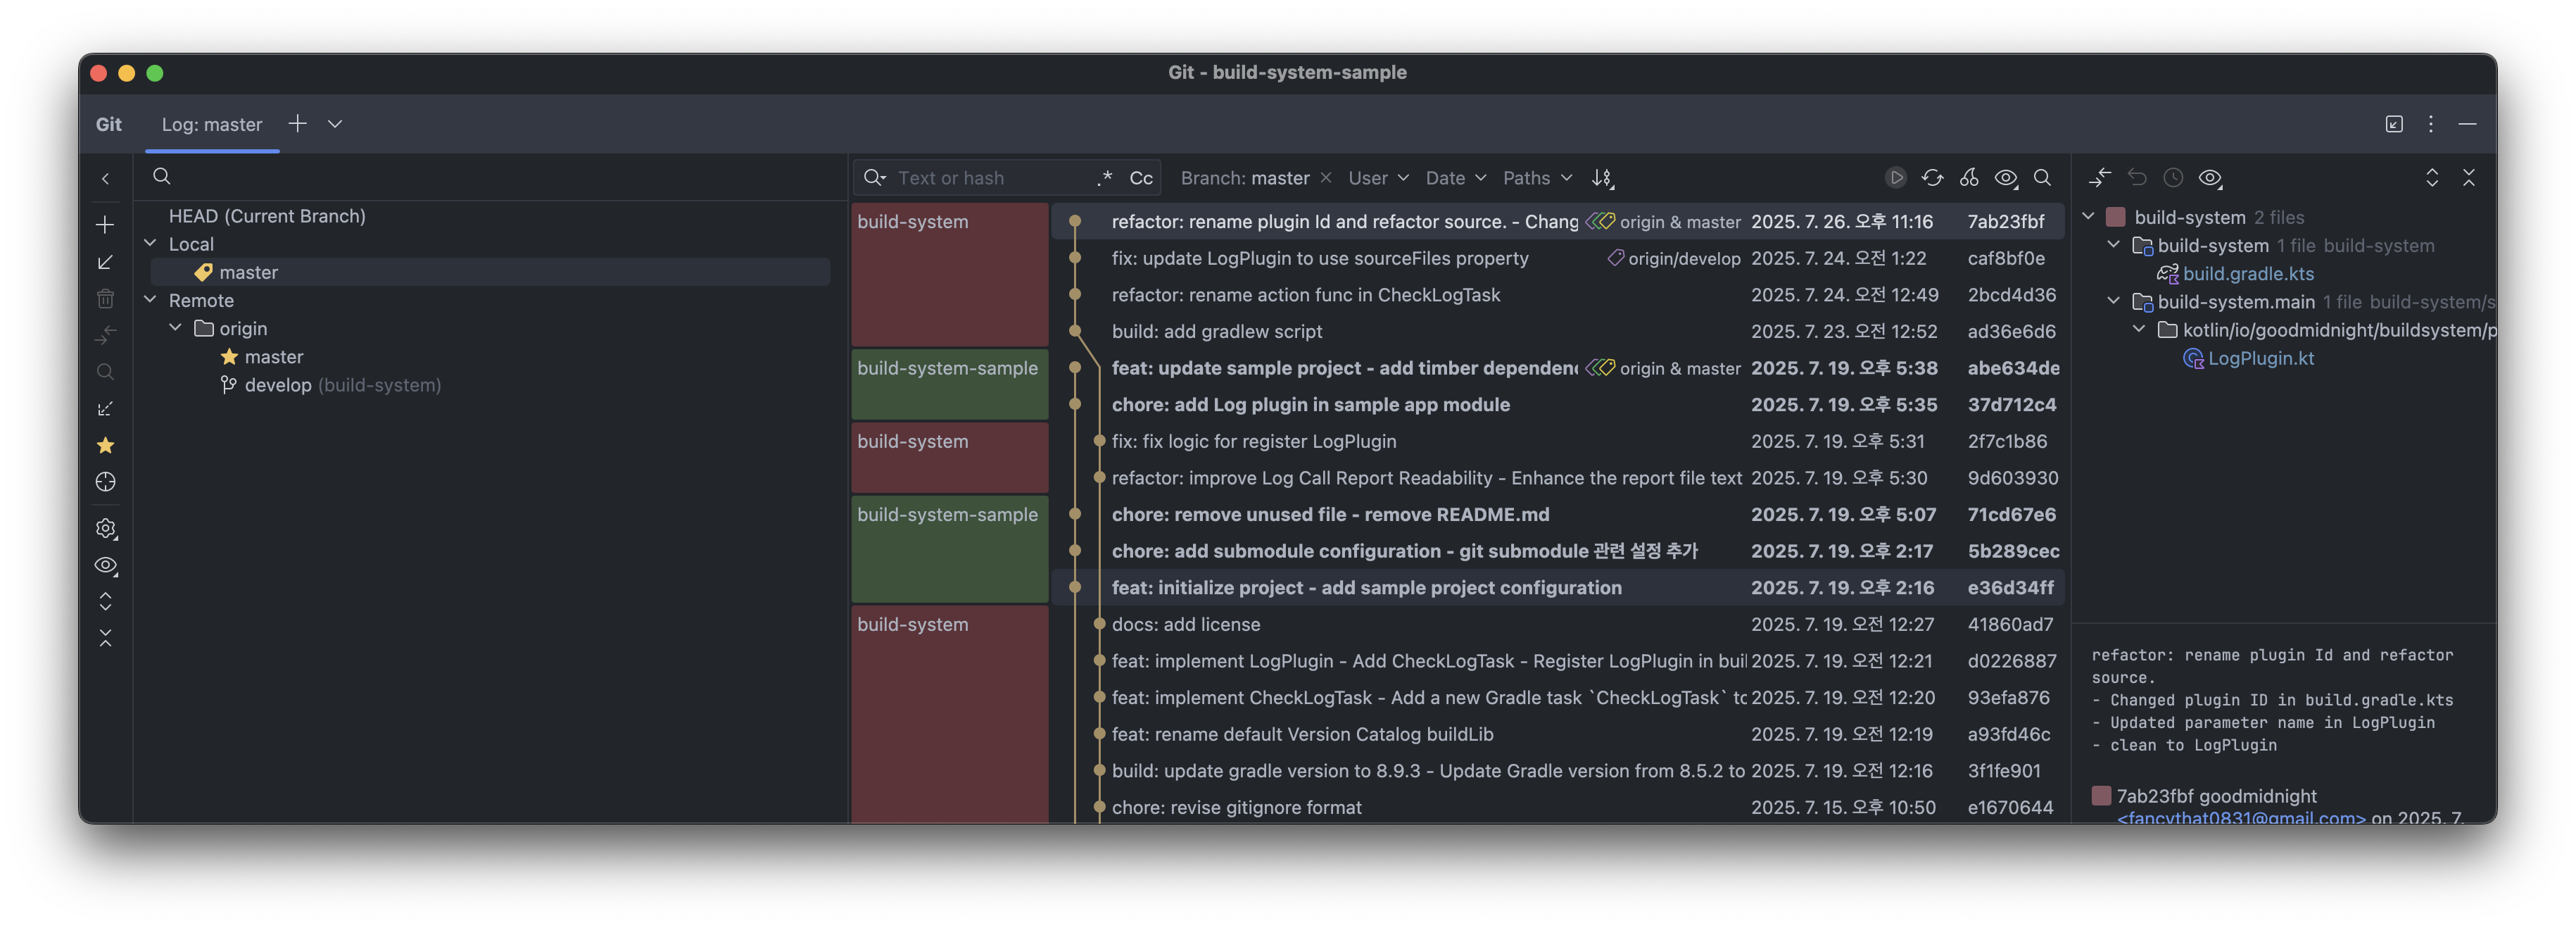The height and width of the screenshot is (928, 2576).
Task: Open the graph sort options icon
Action: (x=1602, y=178)
